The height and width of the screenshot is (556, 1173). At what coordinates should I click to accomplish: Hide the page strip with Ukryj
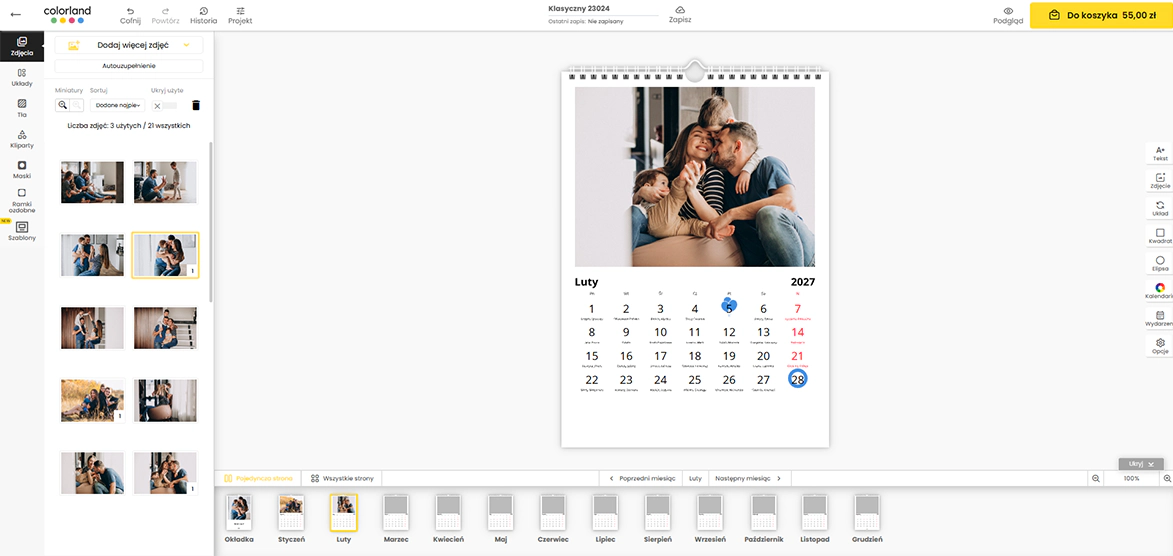pyautogui.click(x=1141, y=464)
